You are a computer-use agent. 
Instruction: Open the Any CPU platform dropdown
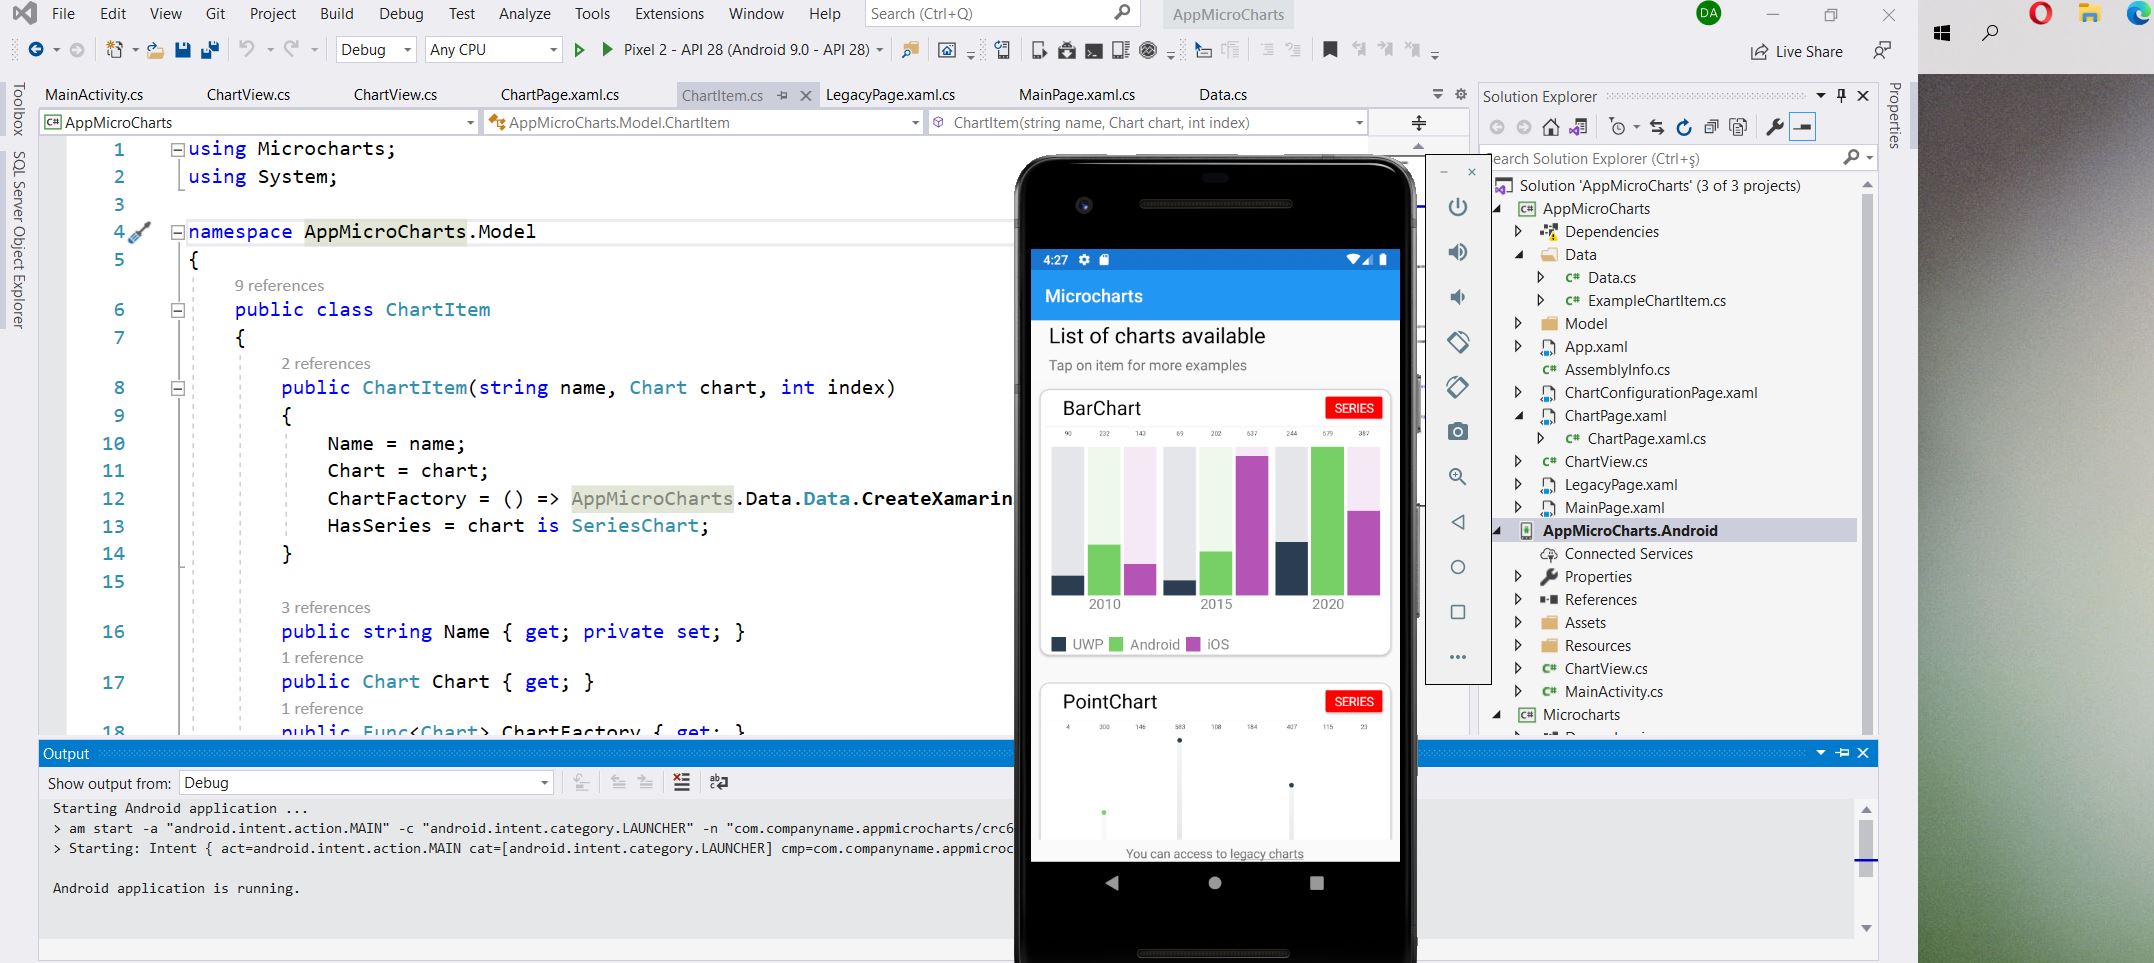pyautogui.click(x=493, y=50)
